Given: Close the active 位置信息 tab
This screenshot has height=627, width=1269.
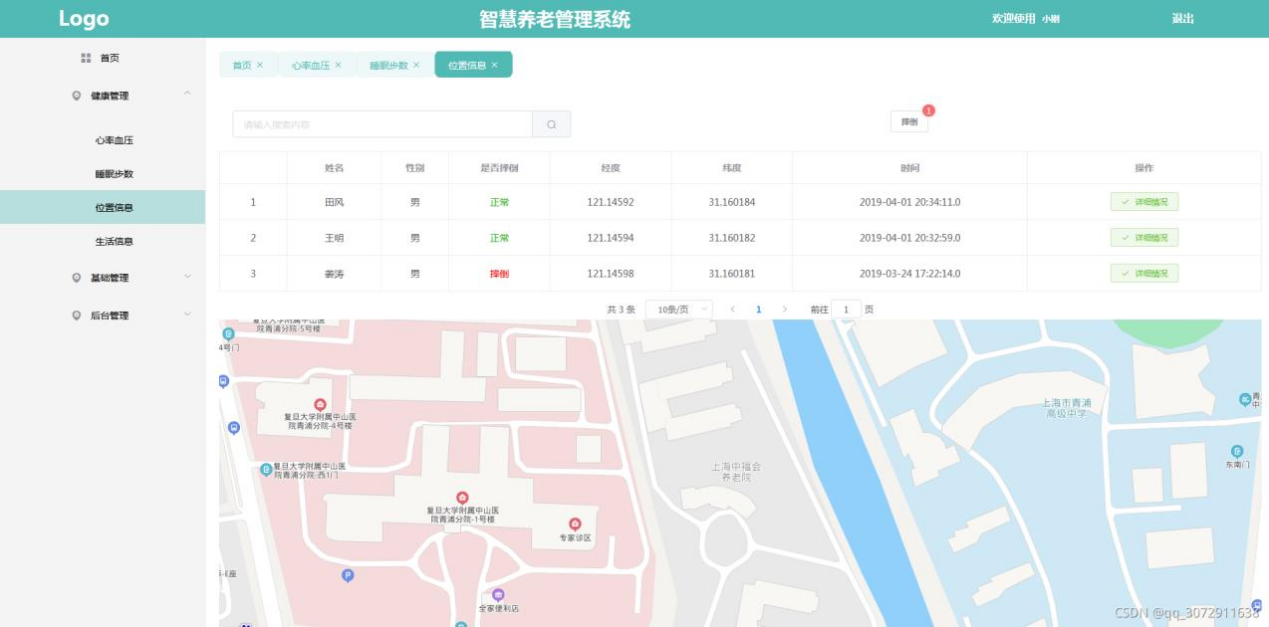Looking at the screenshot, I should coord(494,65).
